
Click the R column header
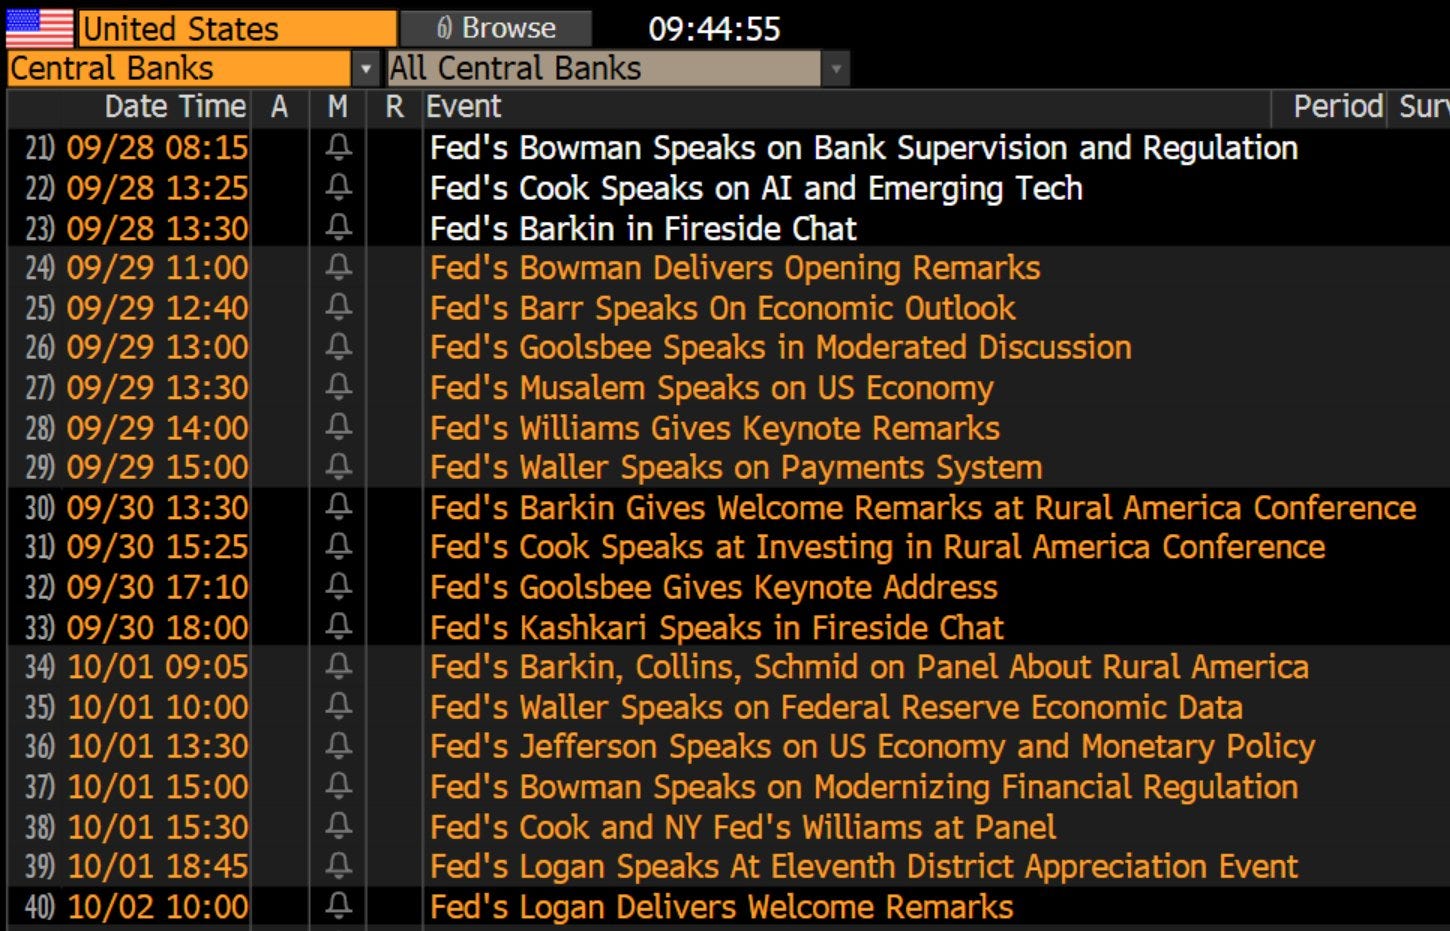(x=395, y=107)
